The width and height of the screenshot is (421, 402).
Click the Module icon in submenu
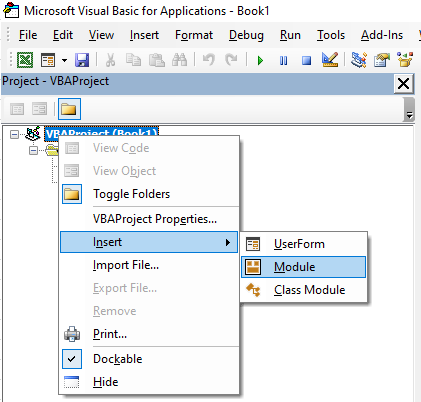(253, 267)
